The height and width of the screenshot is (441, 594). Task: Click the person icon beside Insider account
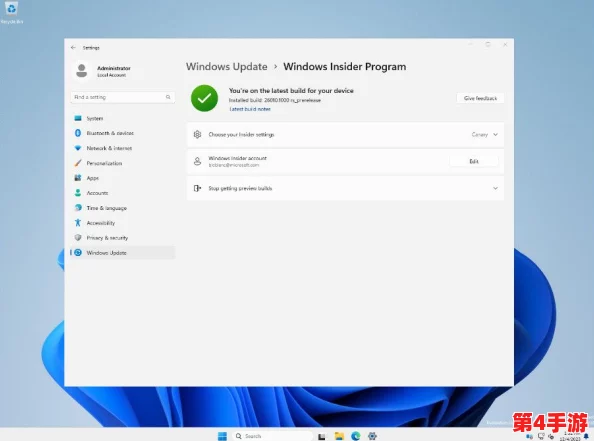(x=197, y=161)
